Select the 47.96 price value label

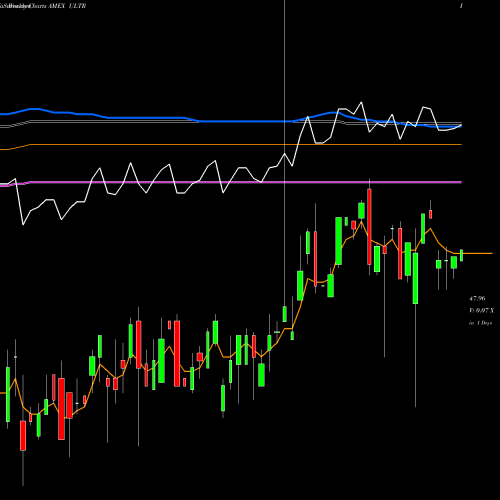pos(477,299)
